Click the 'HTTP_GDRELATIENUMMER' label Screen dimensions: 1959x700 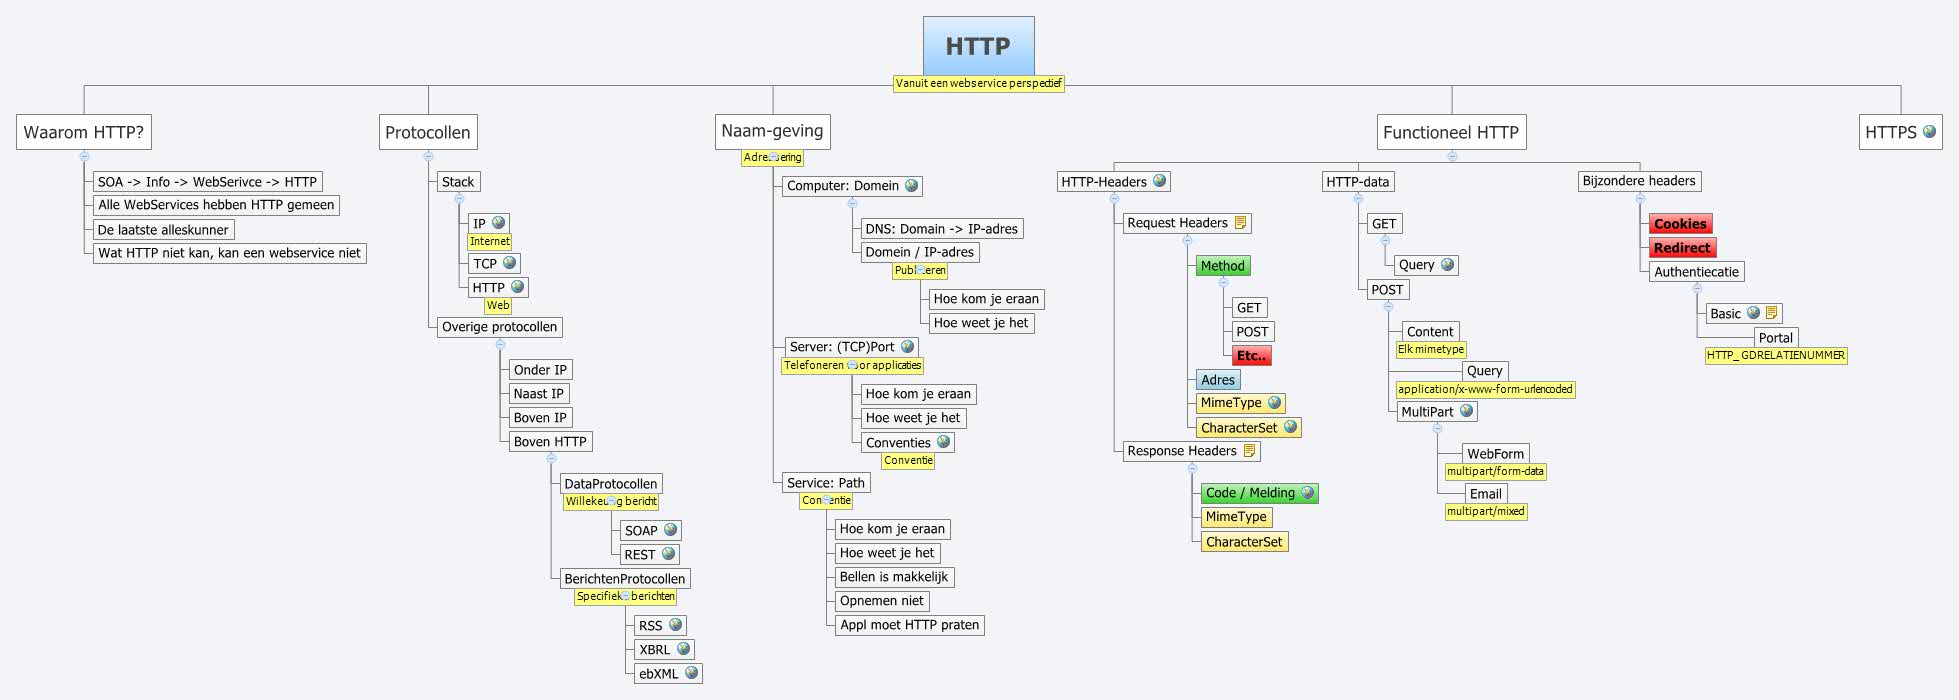pyautogui.click(x=1776, y=355)
